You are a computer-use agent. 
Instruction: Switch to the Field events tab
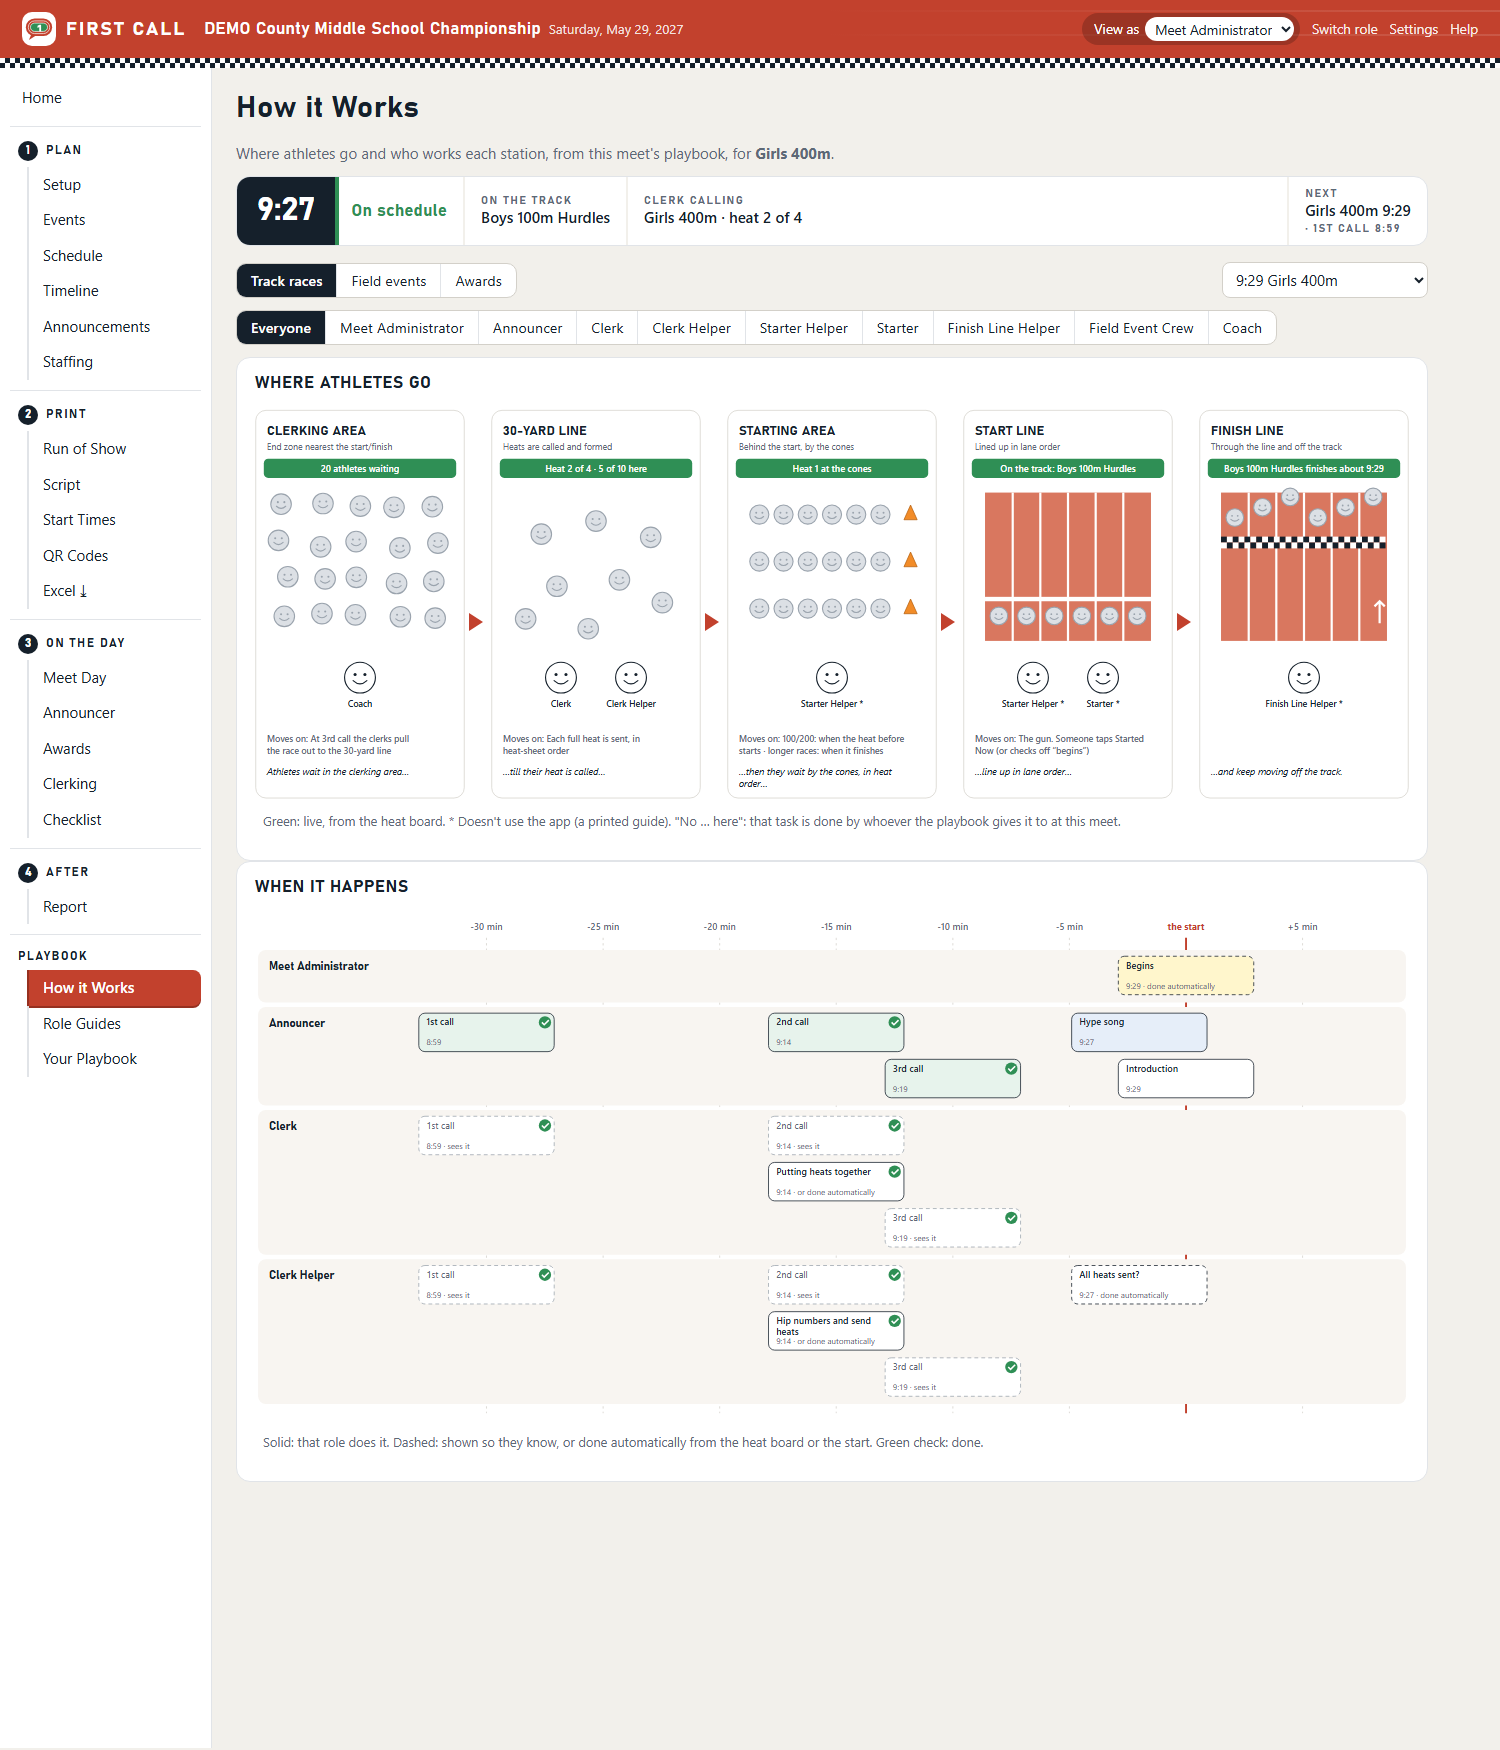389,281
